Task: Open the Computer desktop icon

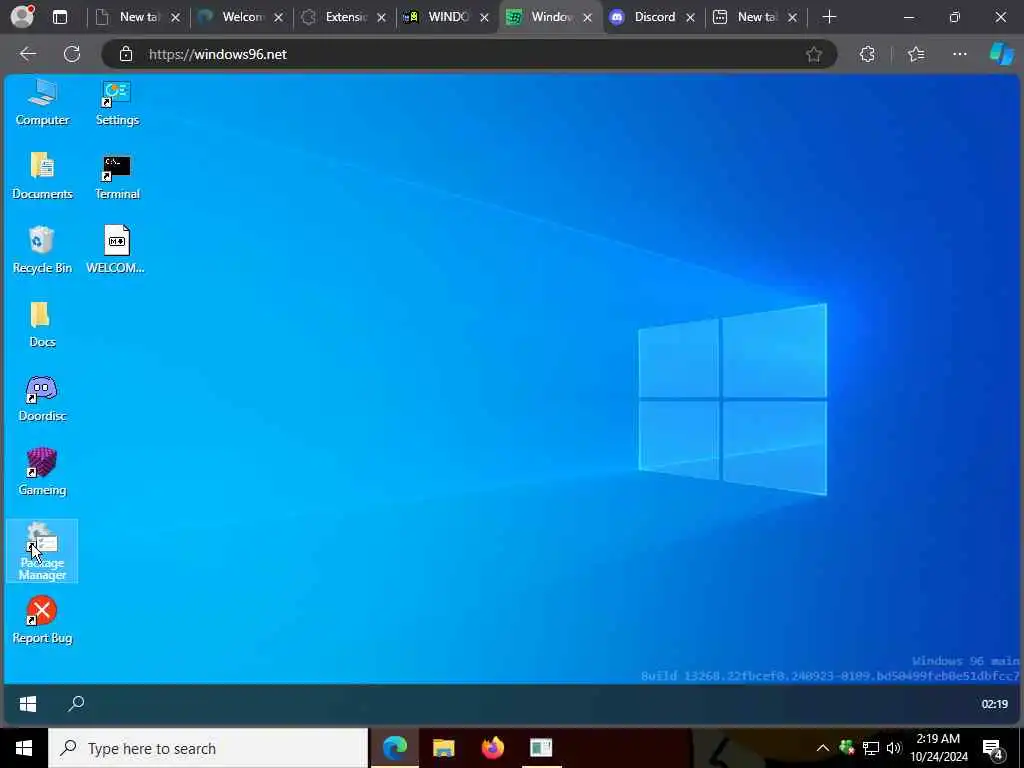Action: 42,102
